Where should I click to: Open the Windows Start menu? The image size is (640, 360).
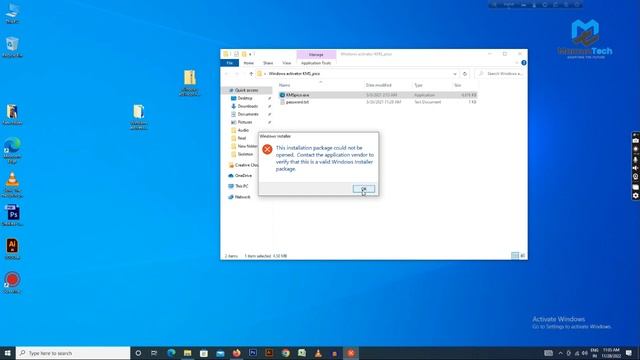(7, 353)
